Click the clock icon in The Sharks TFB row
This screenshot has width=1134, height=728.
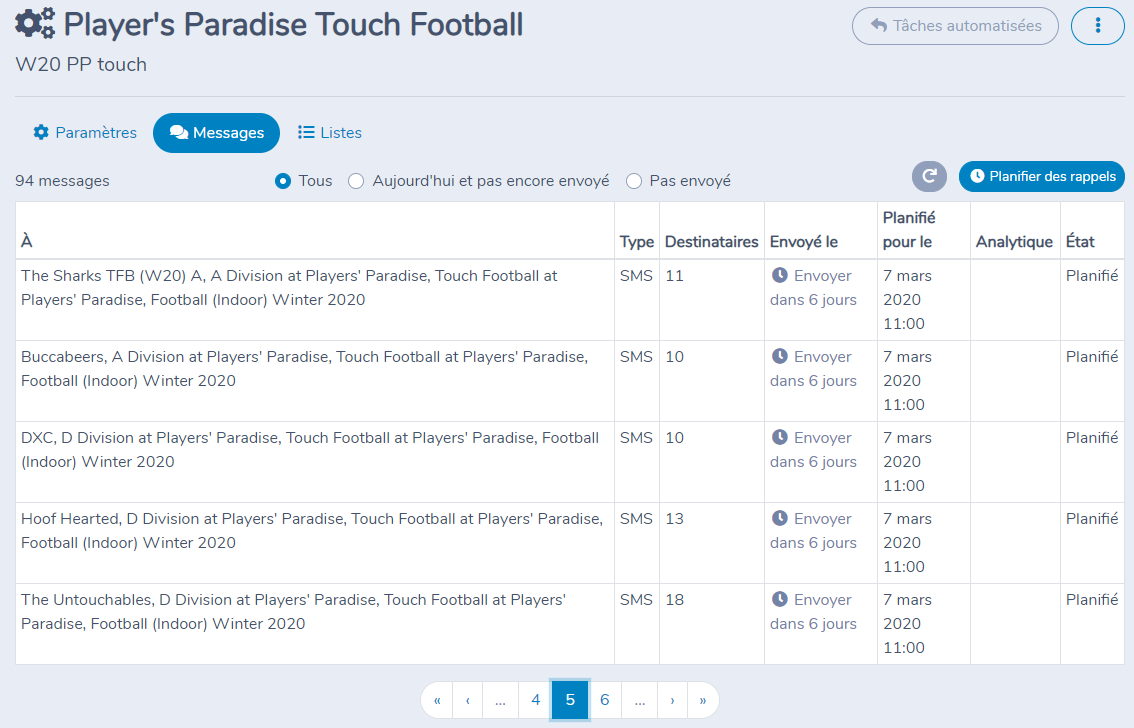pyautogui.click(x=780, y=275)
